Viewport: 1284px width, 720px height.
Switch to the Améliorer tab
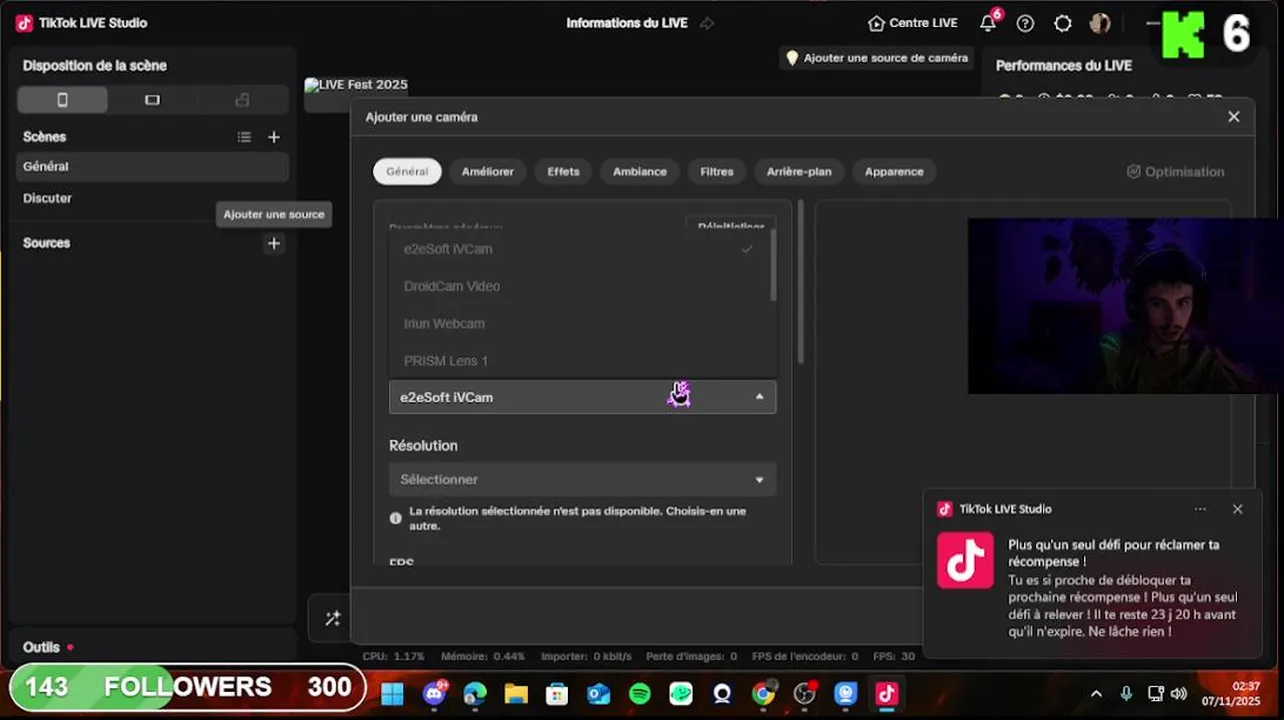pos(488,172)
